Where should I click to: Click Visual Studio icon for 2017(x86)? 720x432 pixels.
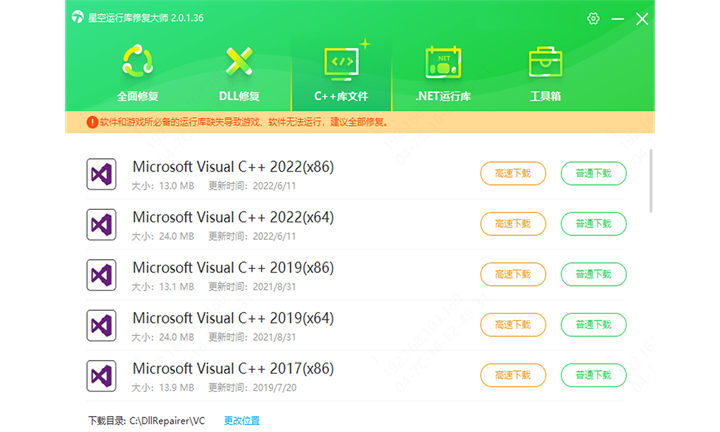point(101,376)
